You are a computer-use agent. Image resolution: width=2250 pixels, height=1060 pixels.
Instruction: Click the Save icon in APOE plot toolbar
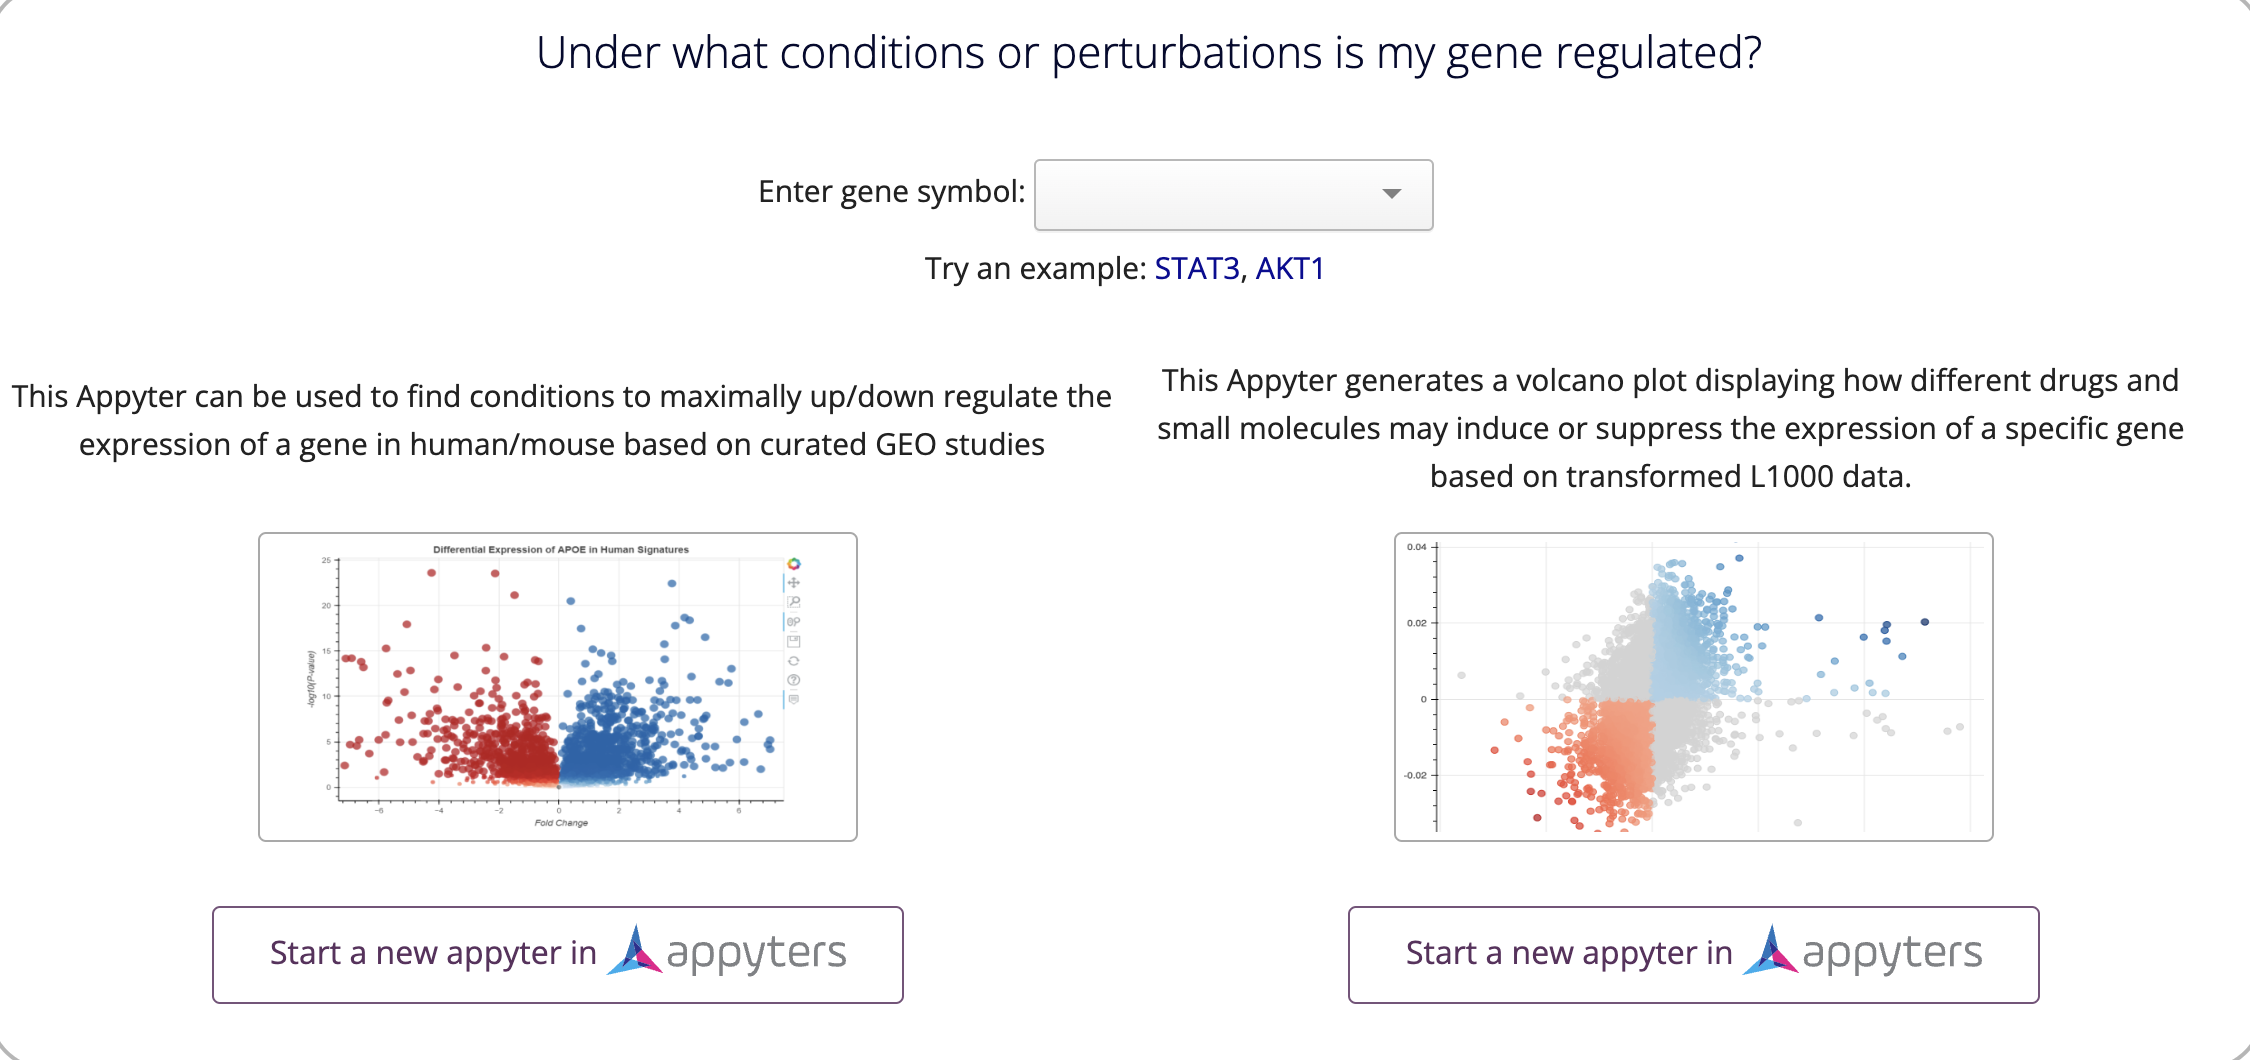coord(794,641)
